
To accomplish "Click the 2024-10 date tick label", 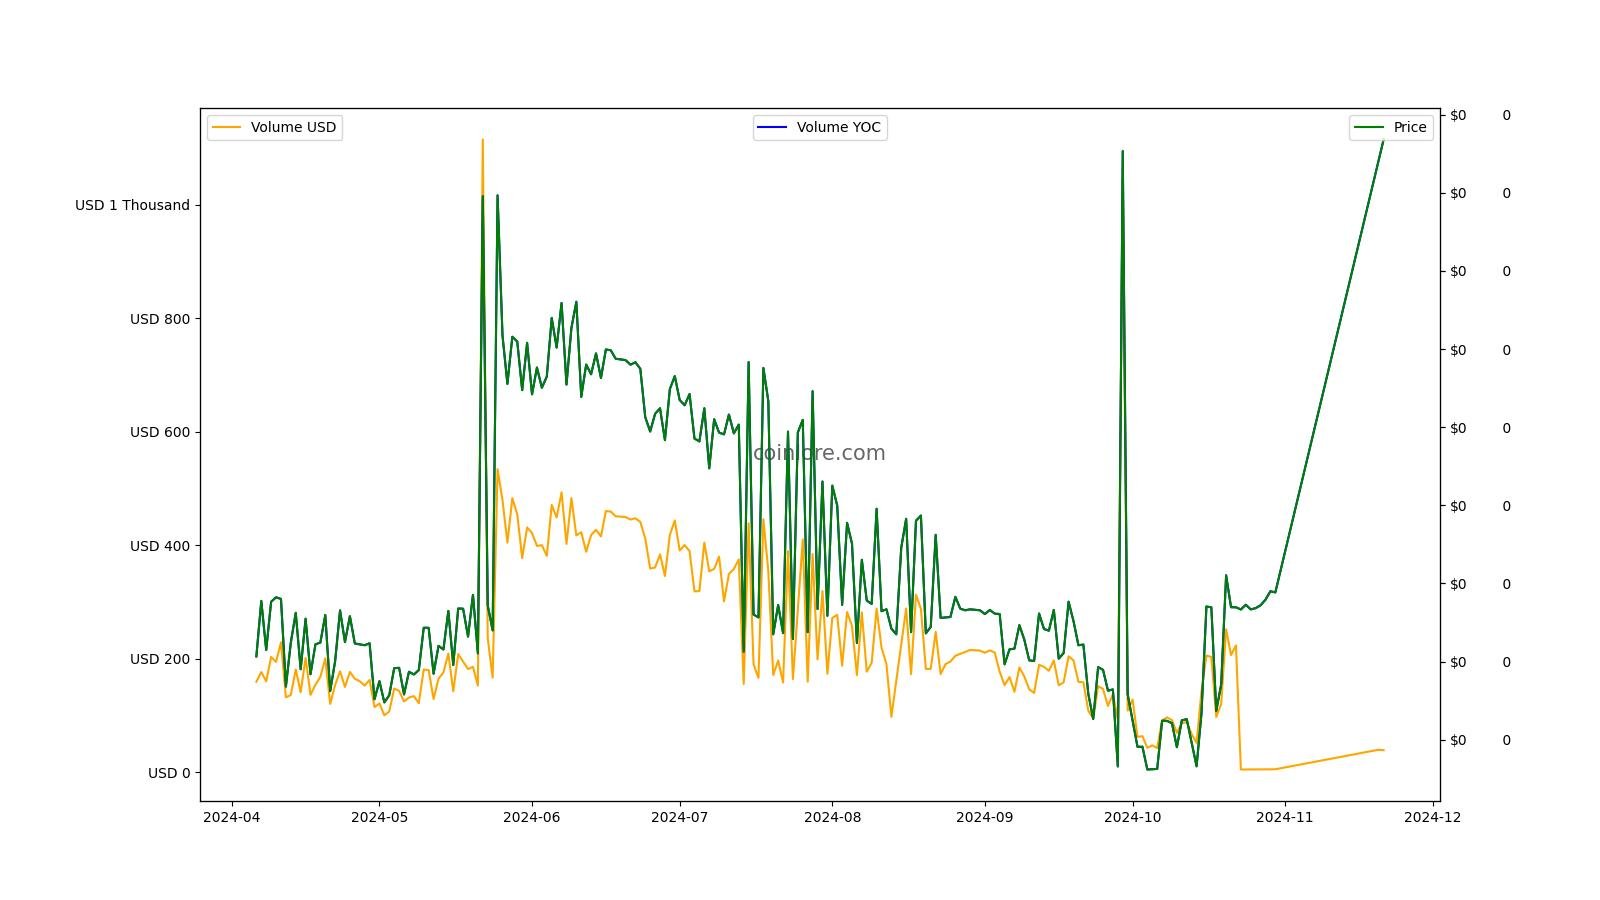I will (x=1133, y=817).
